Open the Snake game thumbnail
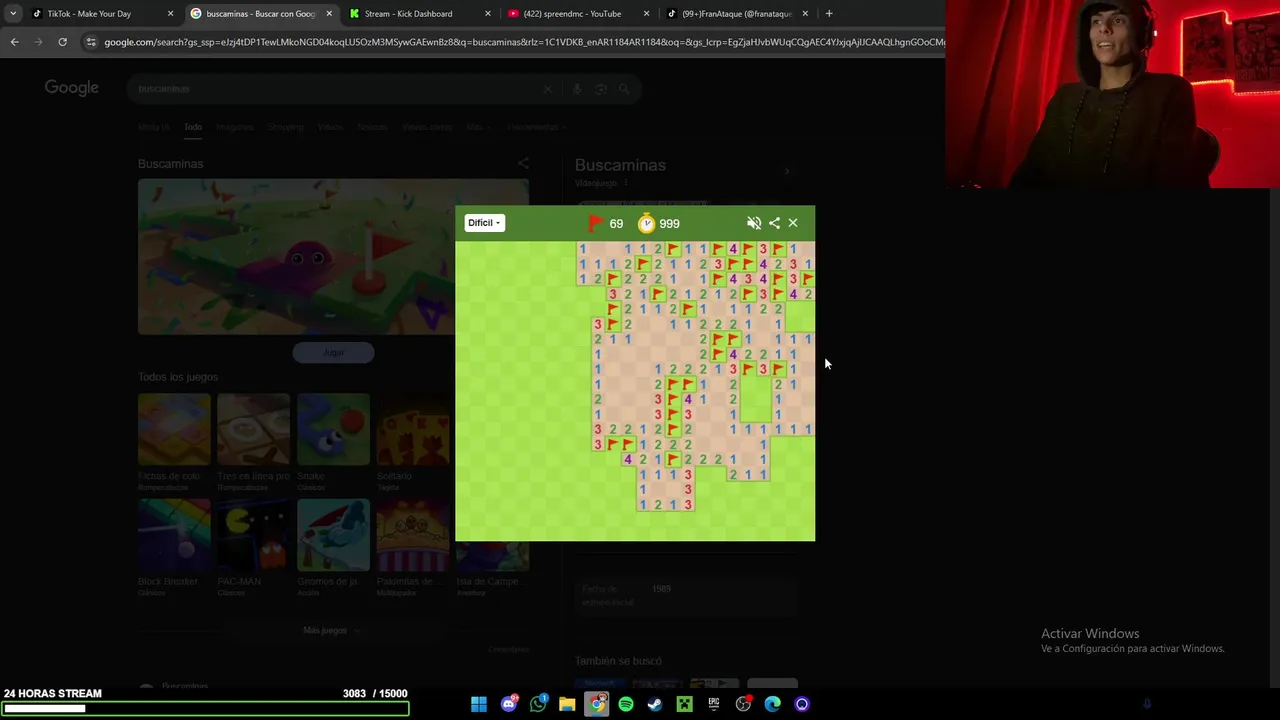 click(x=333, y=429)
